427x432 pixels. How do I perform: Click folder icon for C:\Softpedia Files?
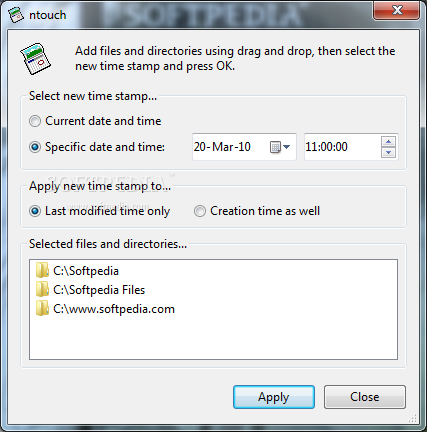(42, 289)
